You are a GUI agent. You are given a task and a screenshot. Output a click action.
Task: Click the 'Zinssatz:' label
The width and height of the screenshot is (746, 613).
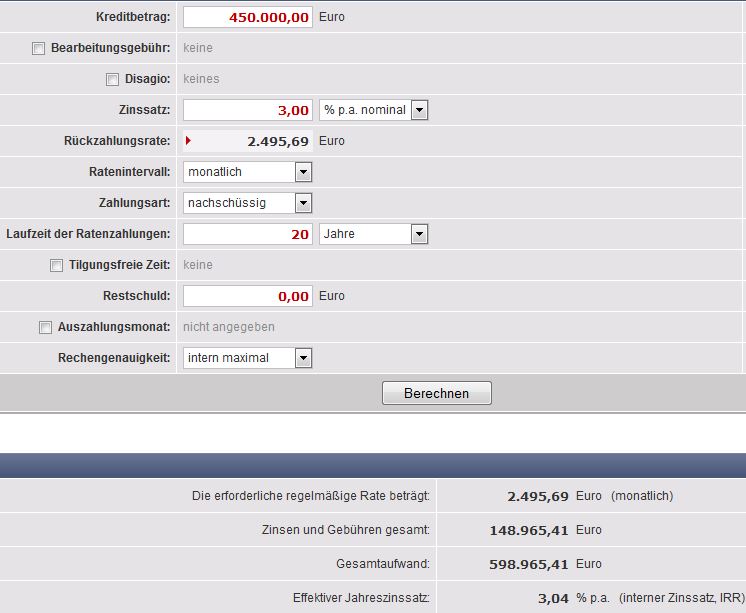[145, 110]
